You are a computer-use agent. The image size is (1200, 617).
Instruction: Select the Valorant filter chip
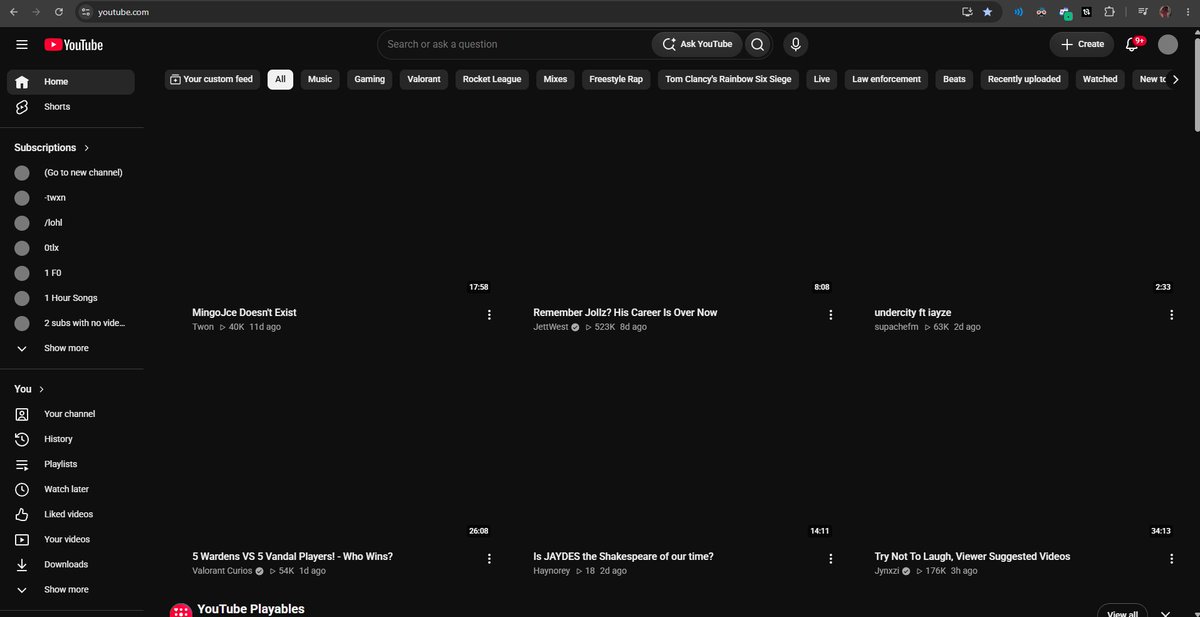click(424, 79)
